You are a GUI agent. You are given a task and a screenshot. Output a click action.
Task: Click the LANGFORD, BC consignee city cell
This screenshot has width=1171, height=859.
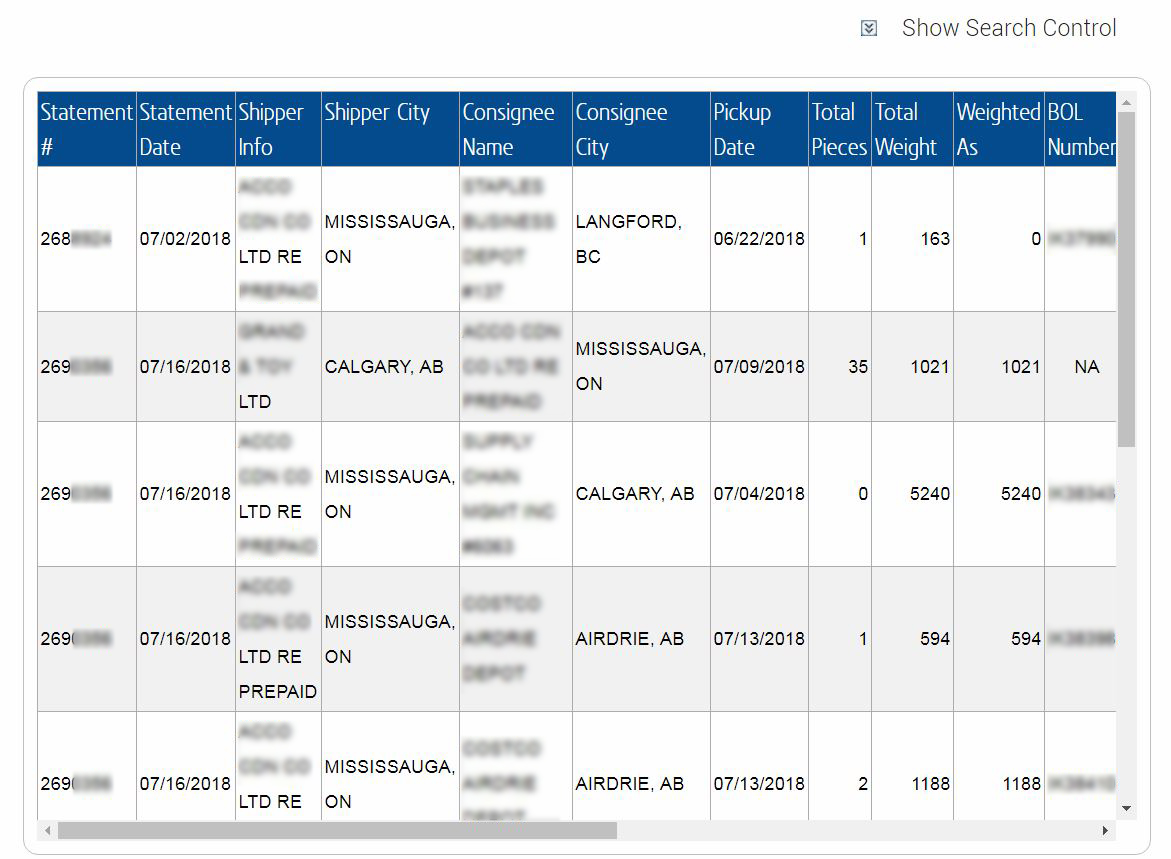pyautogui.click(x=642, y=239)
